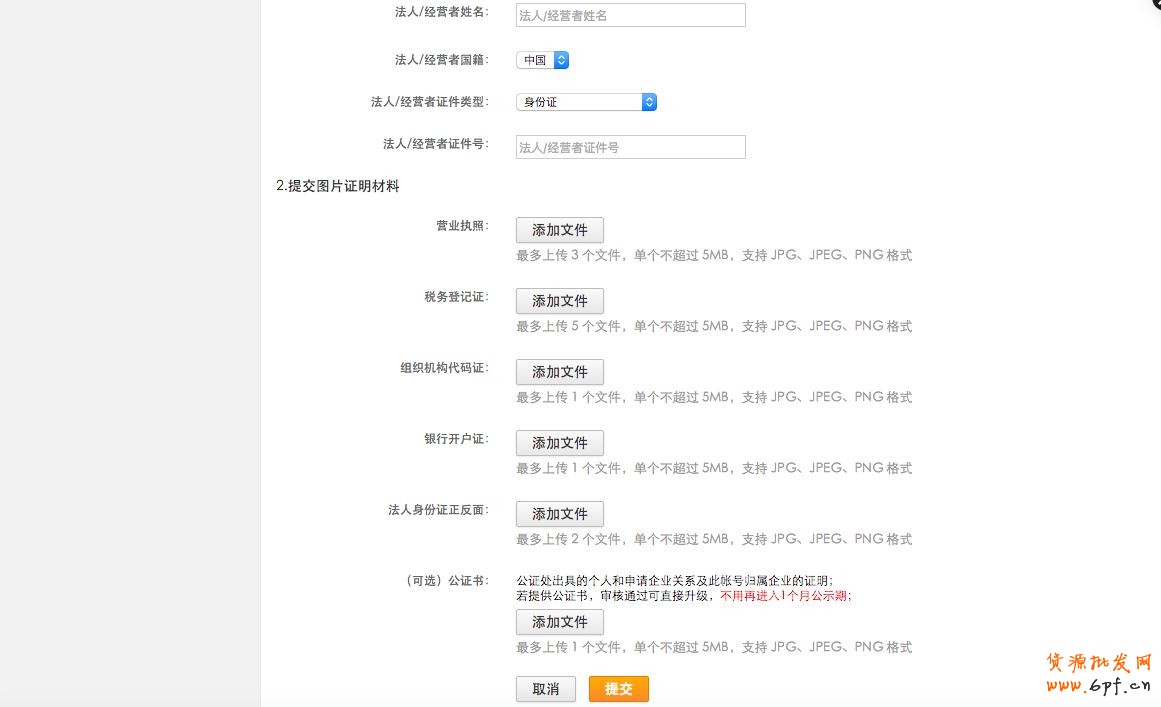
Task: Add a file for the optional 公证书
Action: pos(559,622)
